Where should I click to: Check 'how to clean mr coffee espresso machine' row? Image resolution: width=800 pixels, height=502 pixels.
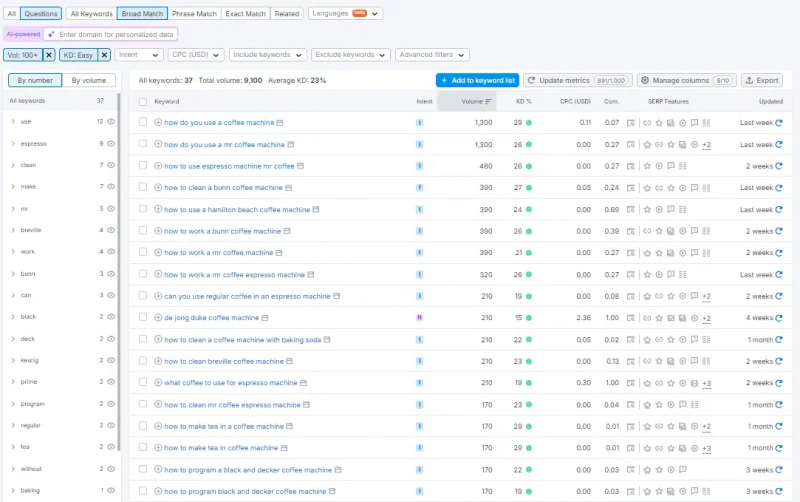[143, 404]
